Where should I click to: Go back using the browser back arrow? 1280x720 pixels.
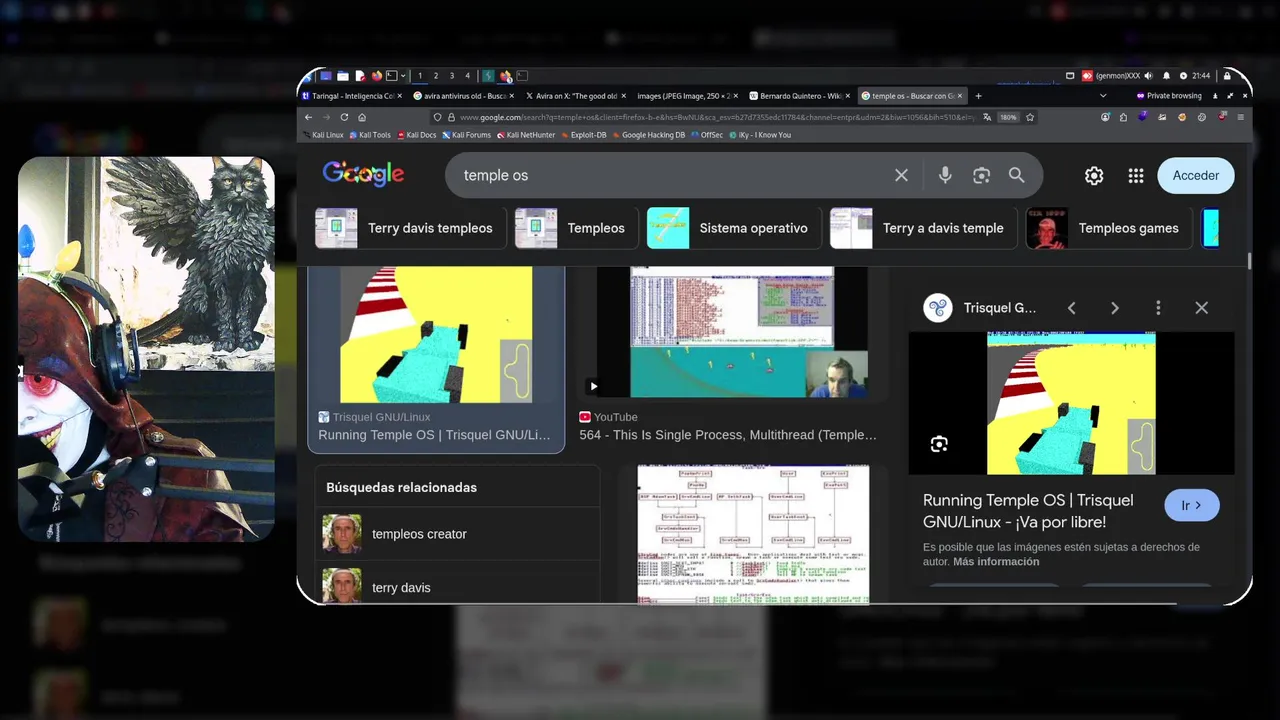click(x=308, y=117)
